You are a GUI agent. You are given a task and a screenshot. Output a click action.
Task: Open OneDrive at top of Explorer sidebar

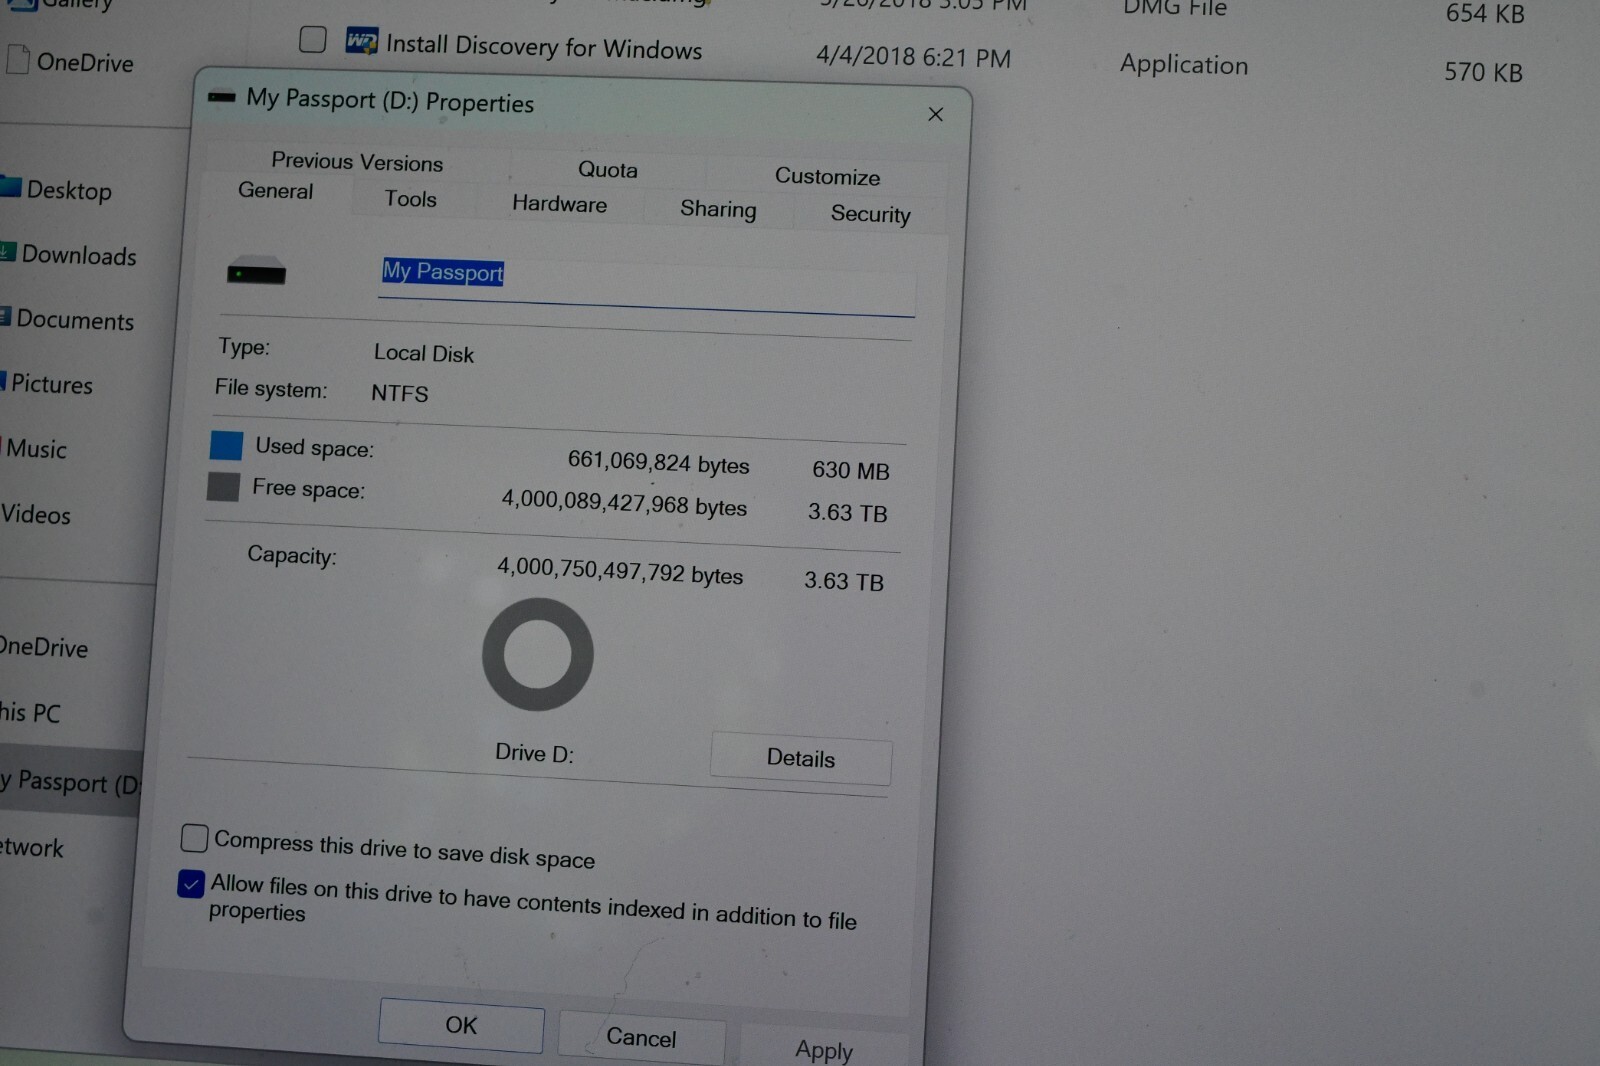(x=85, y=62)
